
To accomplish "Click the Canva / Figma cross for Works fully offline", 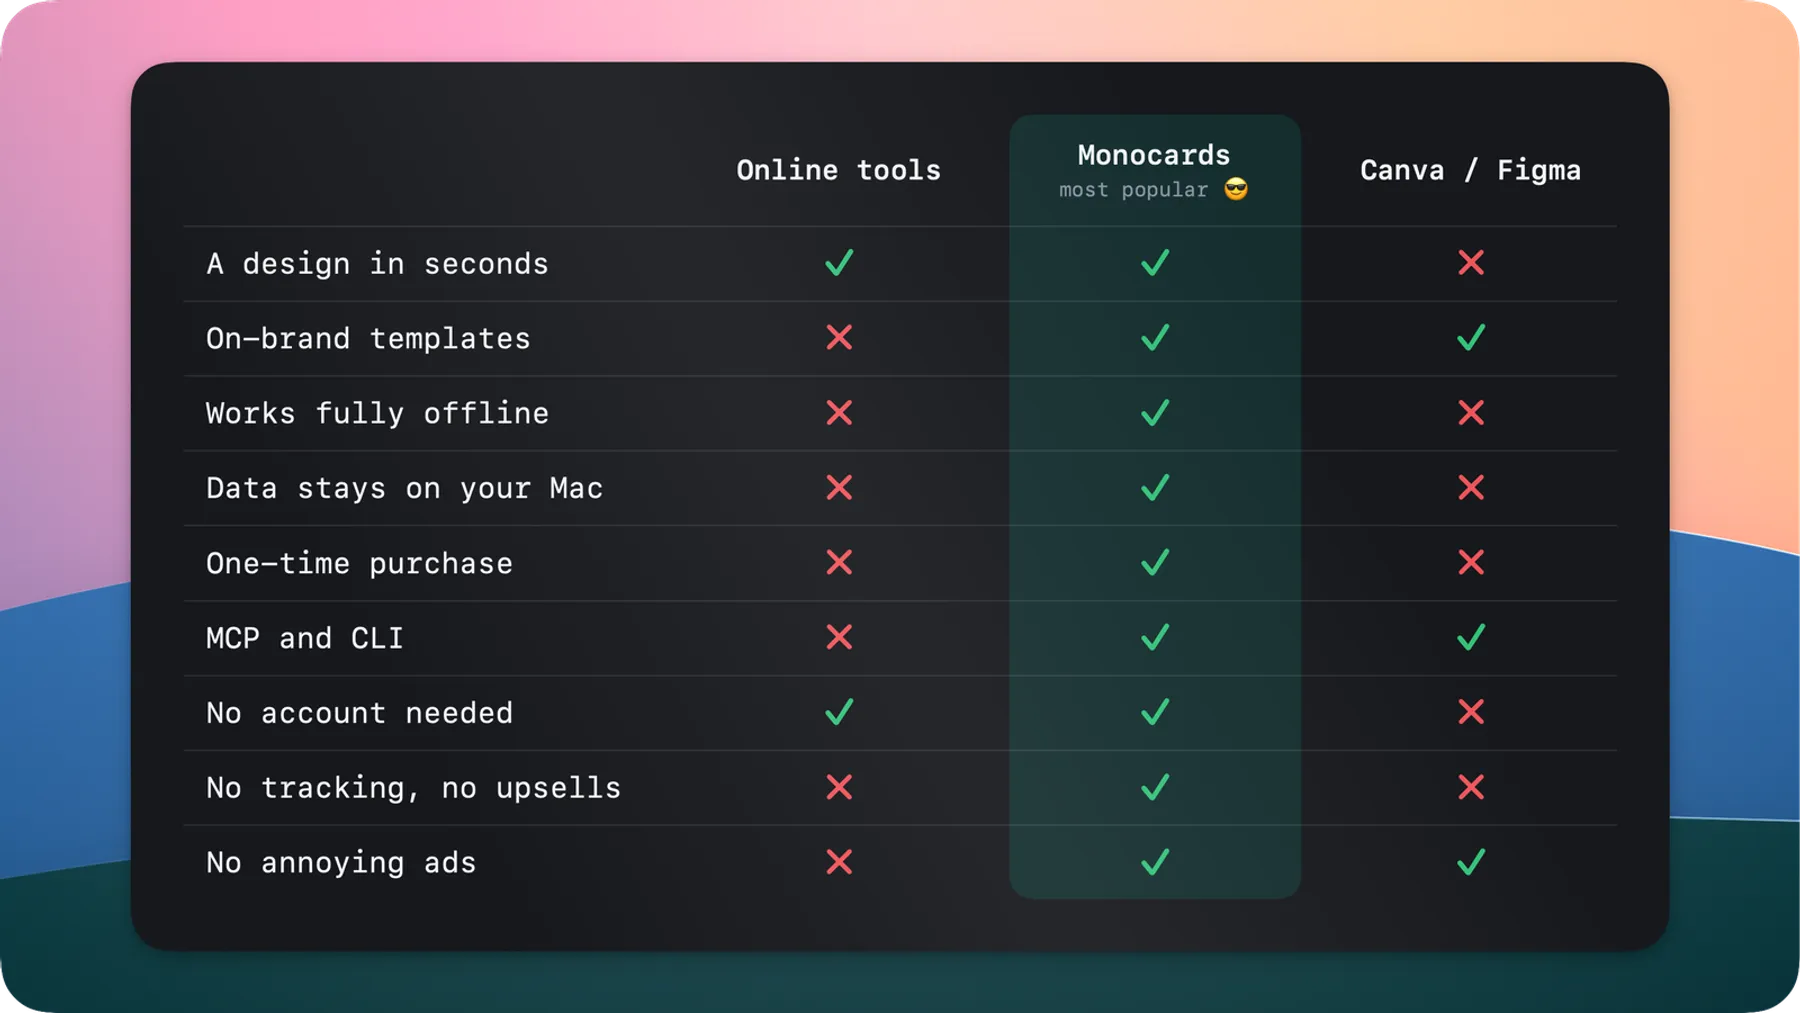I will 1471,413.
